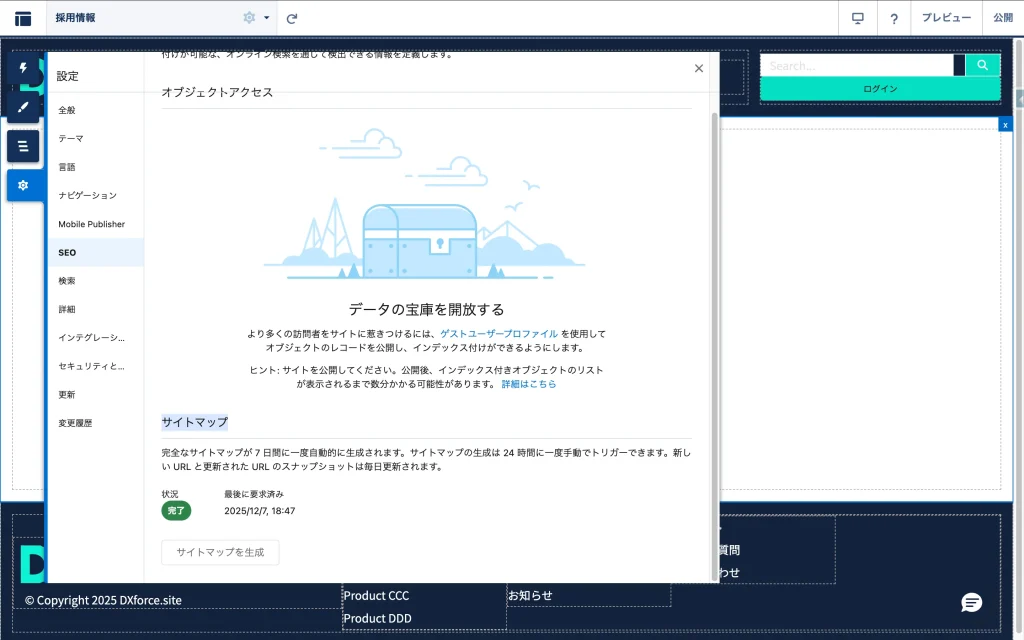Open the chat bubble icon

(x=971, y=602)
